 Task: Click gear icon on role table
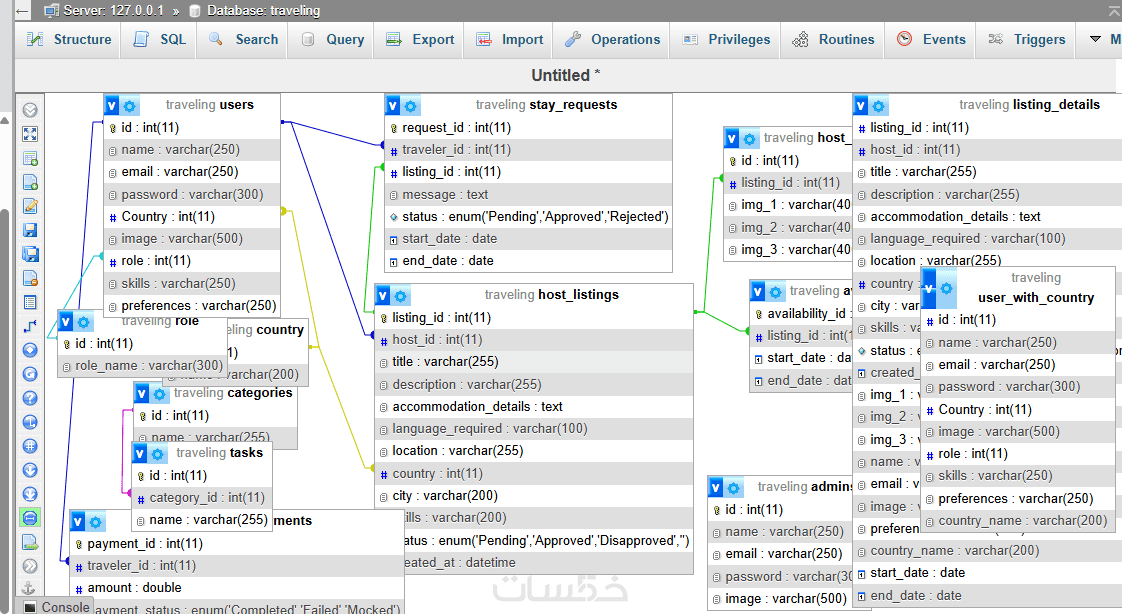click(84, 322)
